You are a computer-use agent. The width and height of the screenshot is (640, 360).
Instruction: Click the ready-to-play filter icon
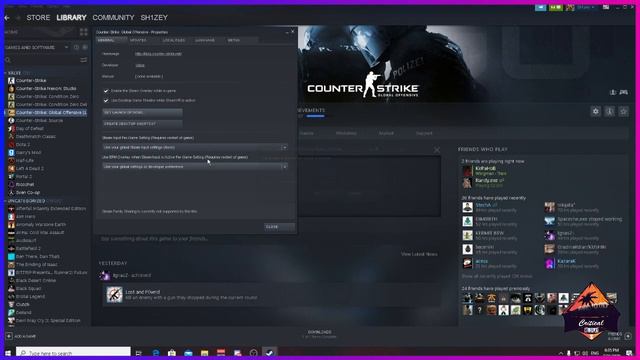[84, 47]
